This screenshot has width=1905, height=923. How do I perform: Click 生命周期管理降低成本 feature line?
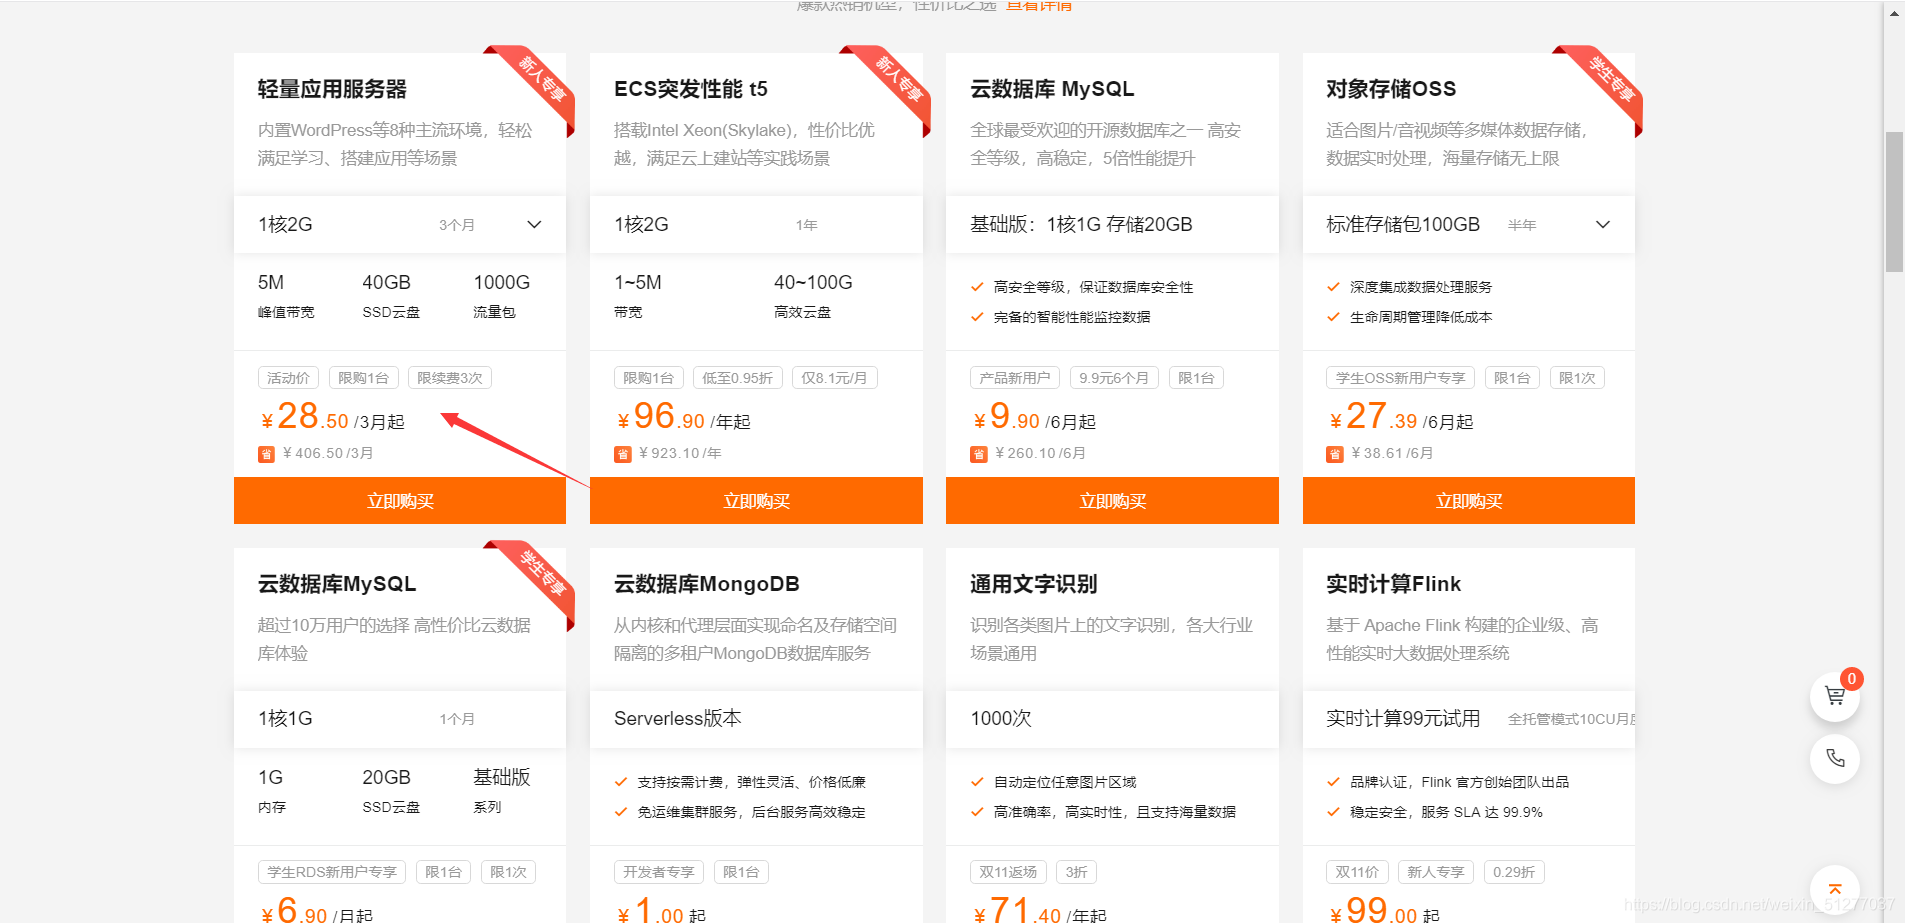[x=1410, y=317]
